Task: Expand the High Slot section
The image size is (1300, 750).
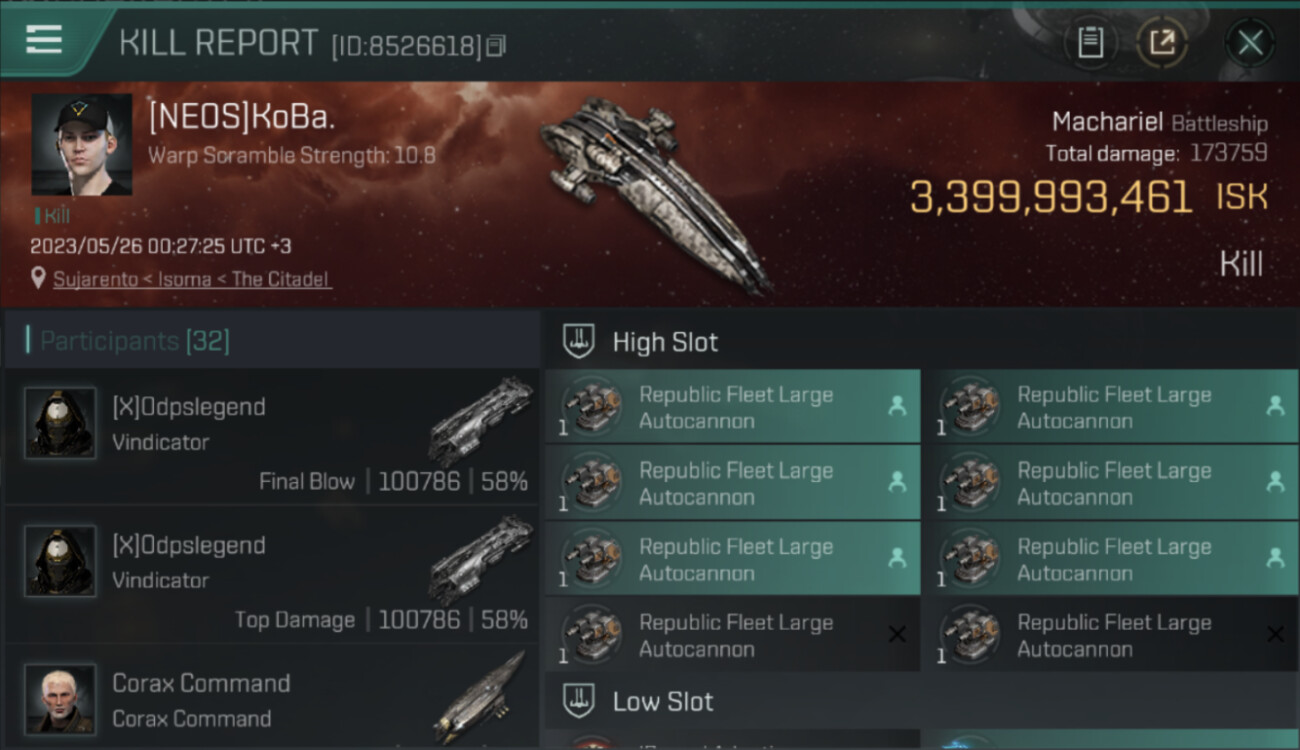Action: [x=665, y=342]
